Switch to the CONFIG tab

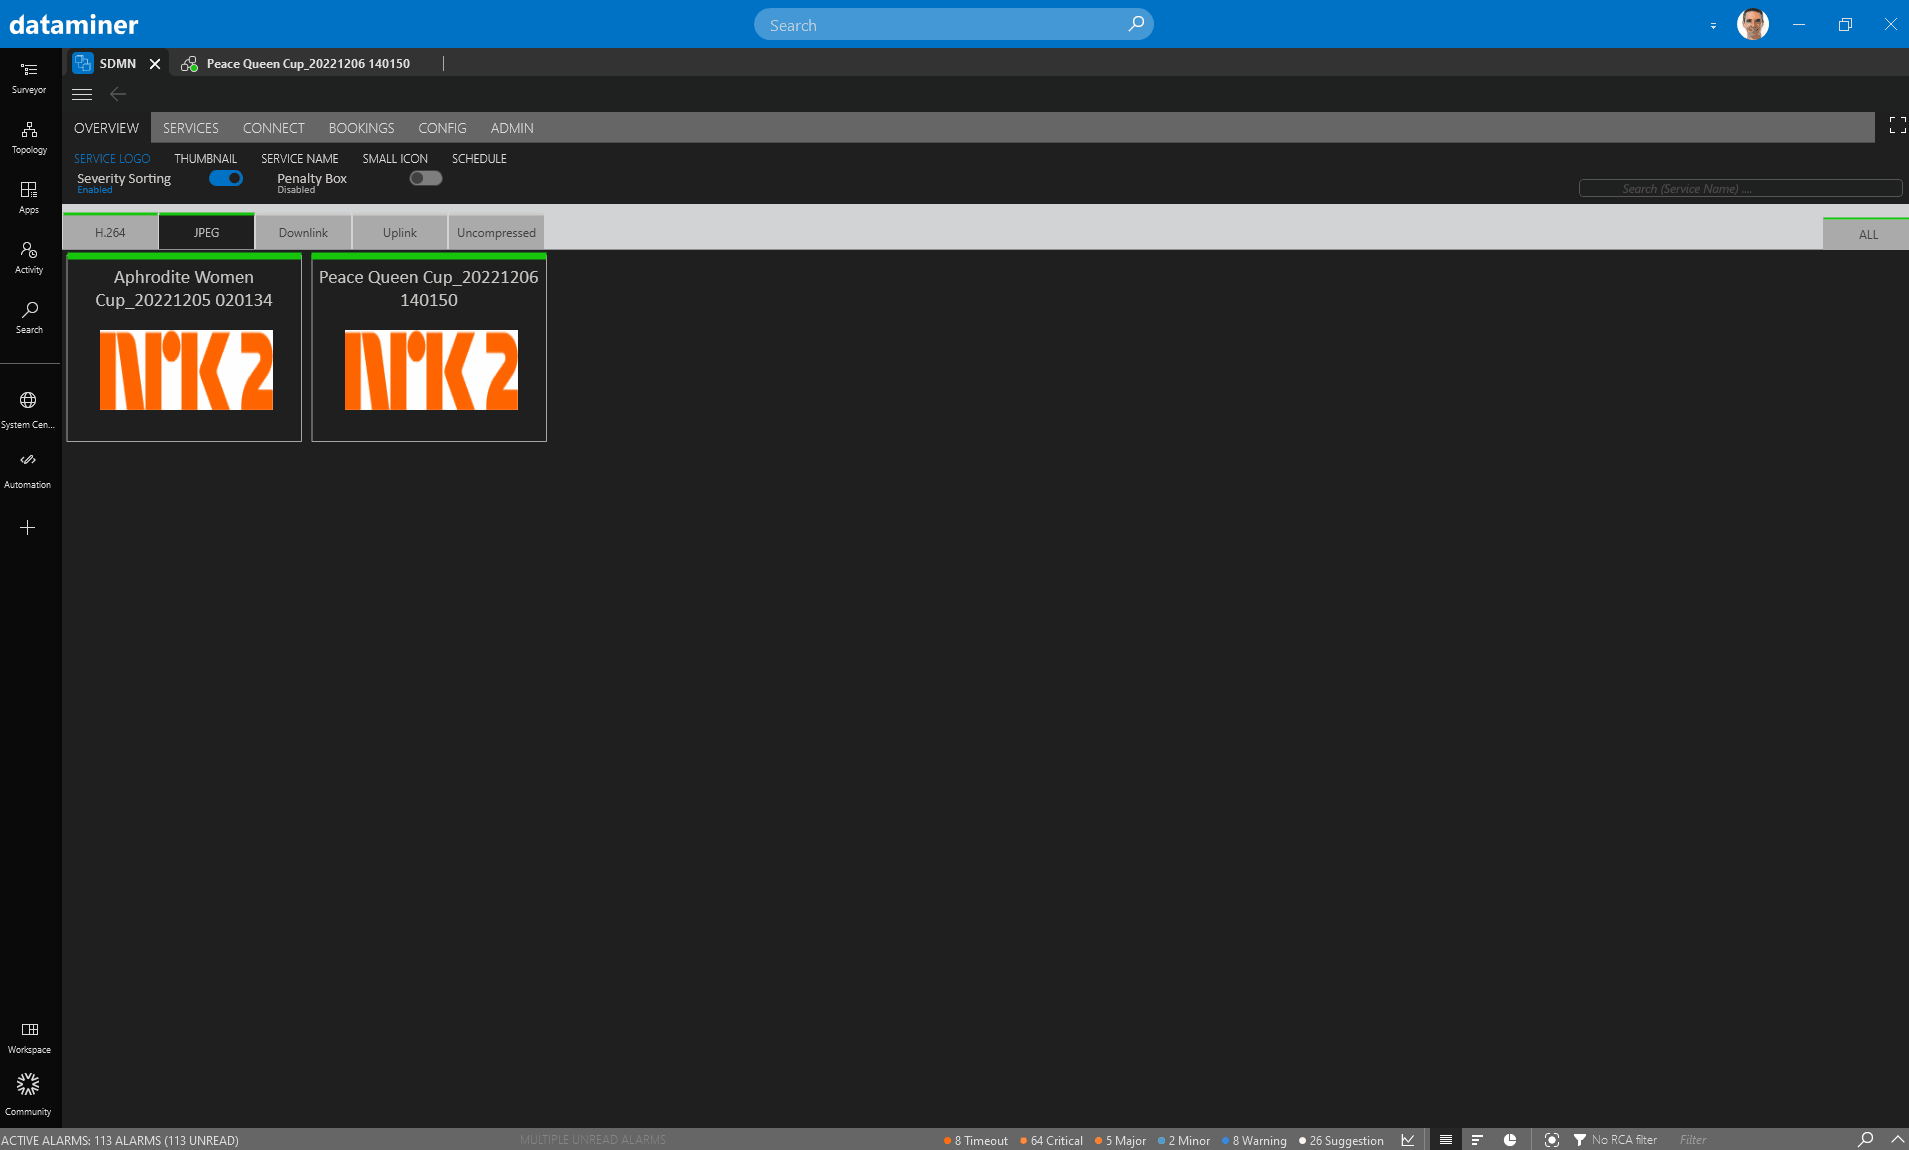click(442, 128)
